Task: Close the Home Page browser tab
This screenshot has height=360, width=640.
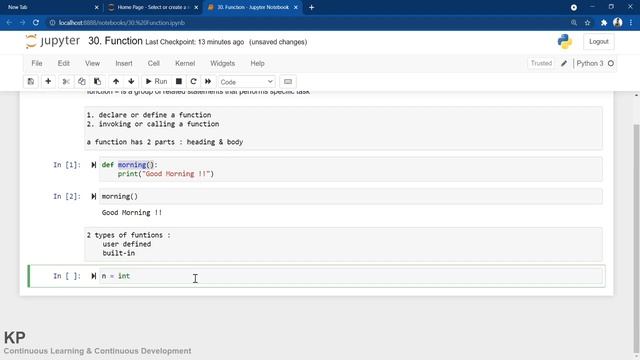Action: coord(196,7)
